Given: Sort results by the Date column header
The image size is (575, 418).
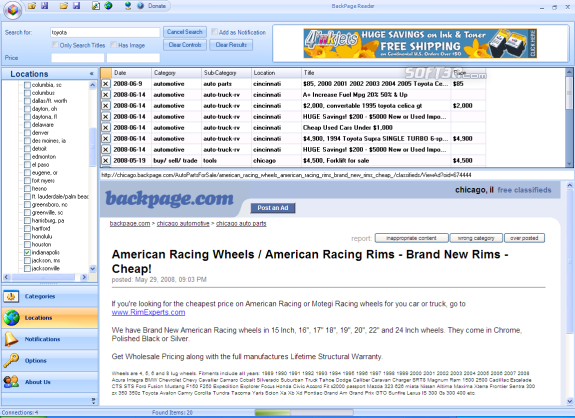Looking at the screenshot, I should click(x=131, y=73).
